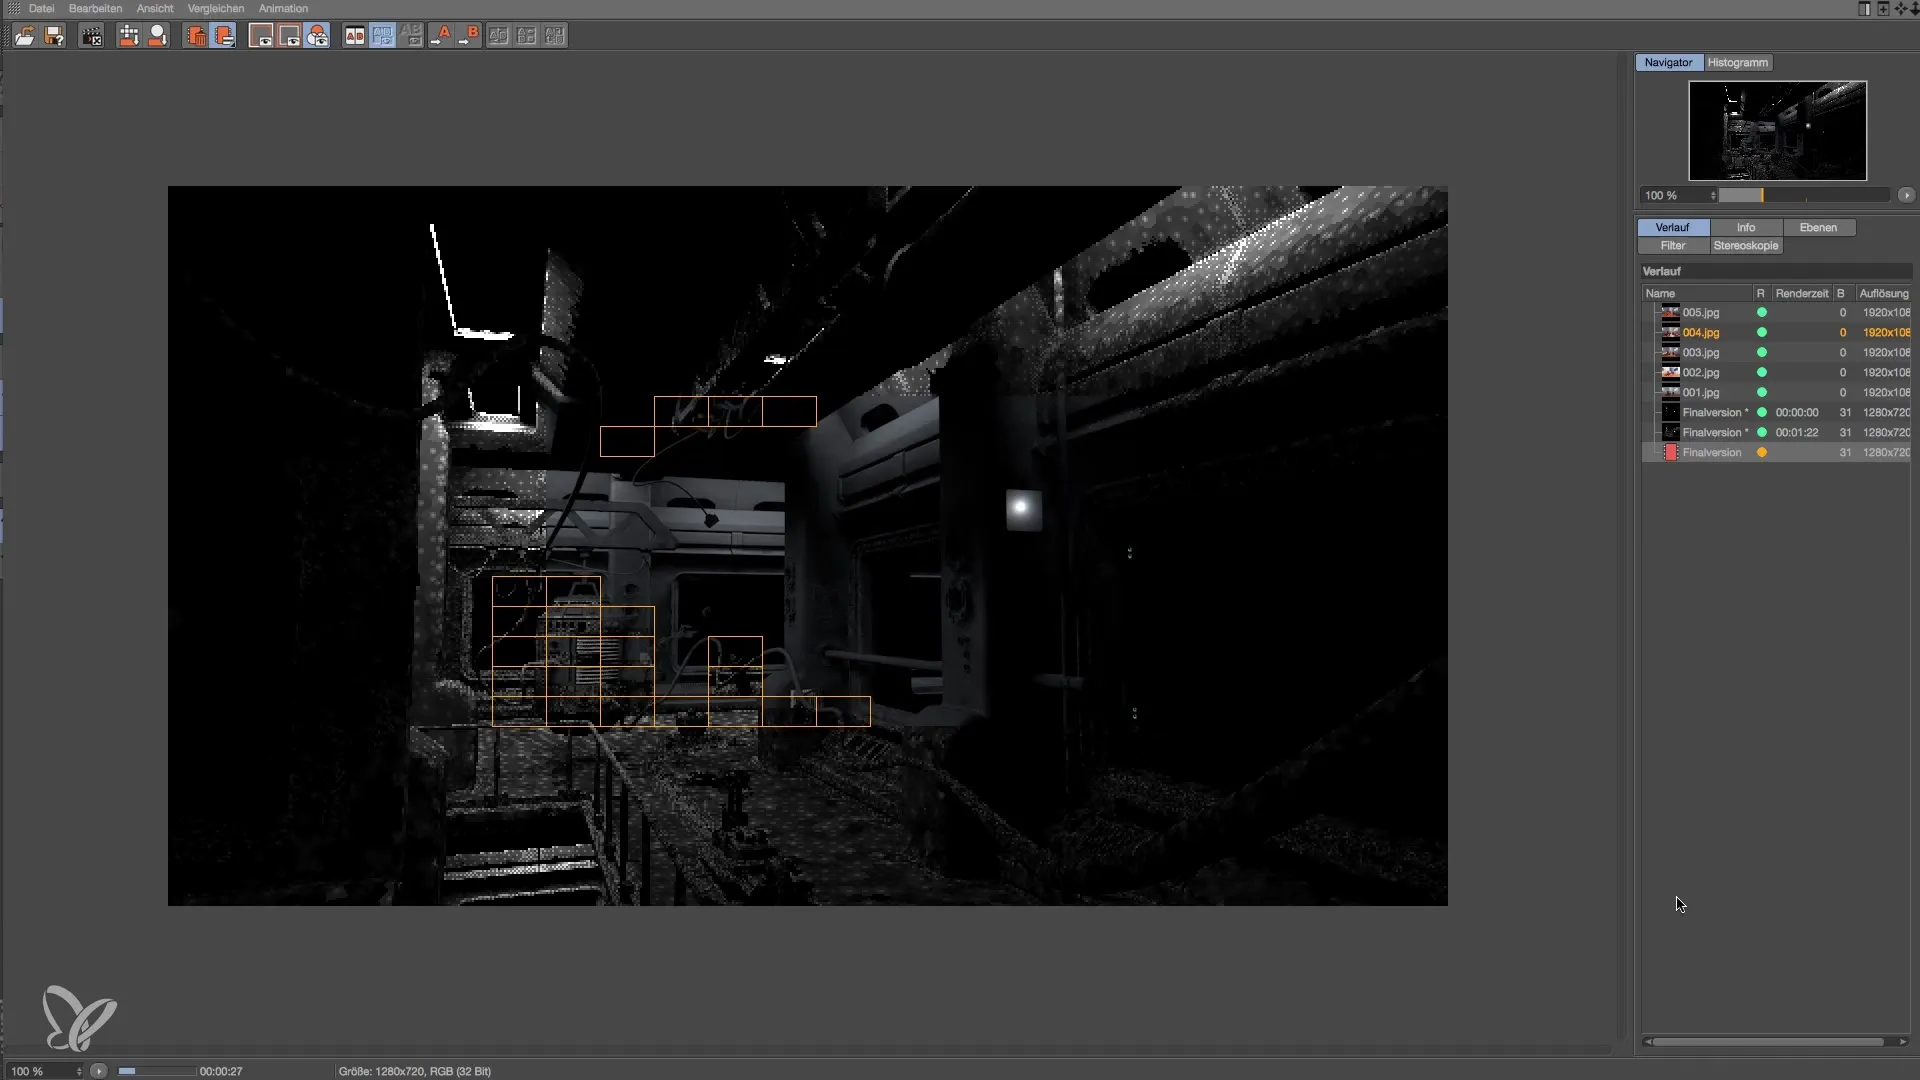Click the Save image as floppy icon

(55, 36)
